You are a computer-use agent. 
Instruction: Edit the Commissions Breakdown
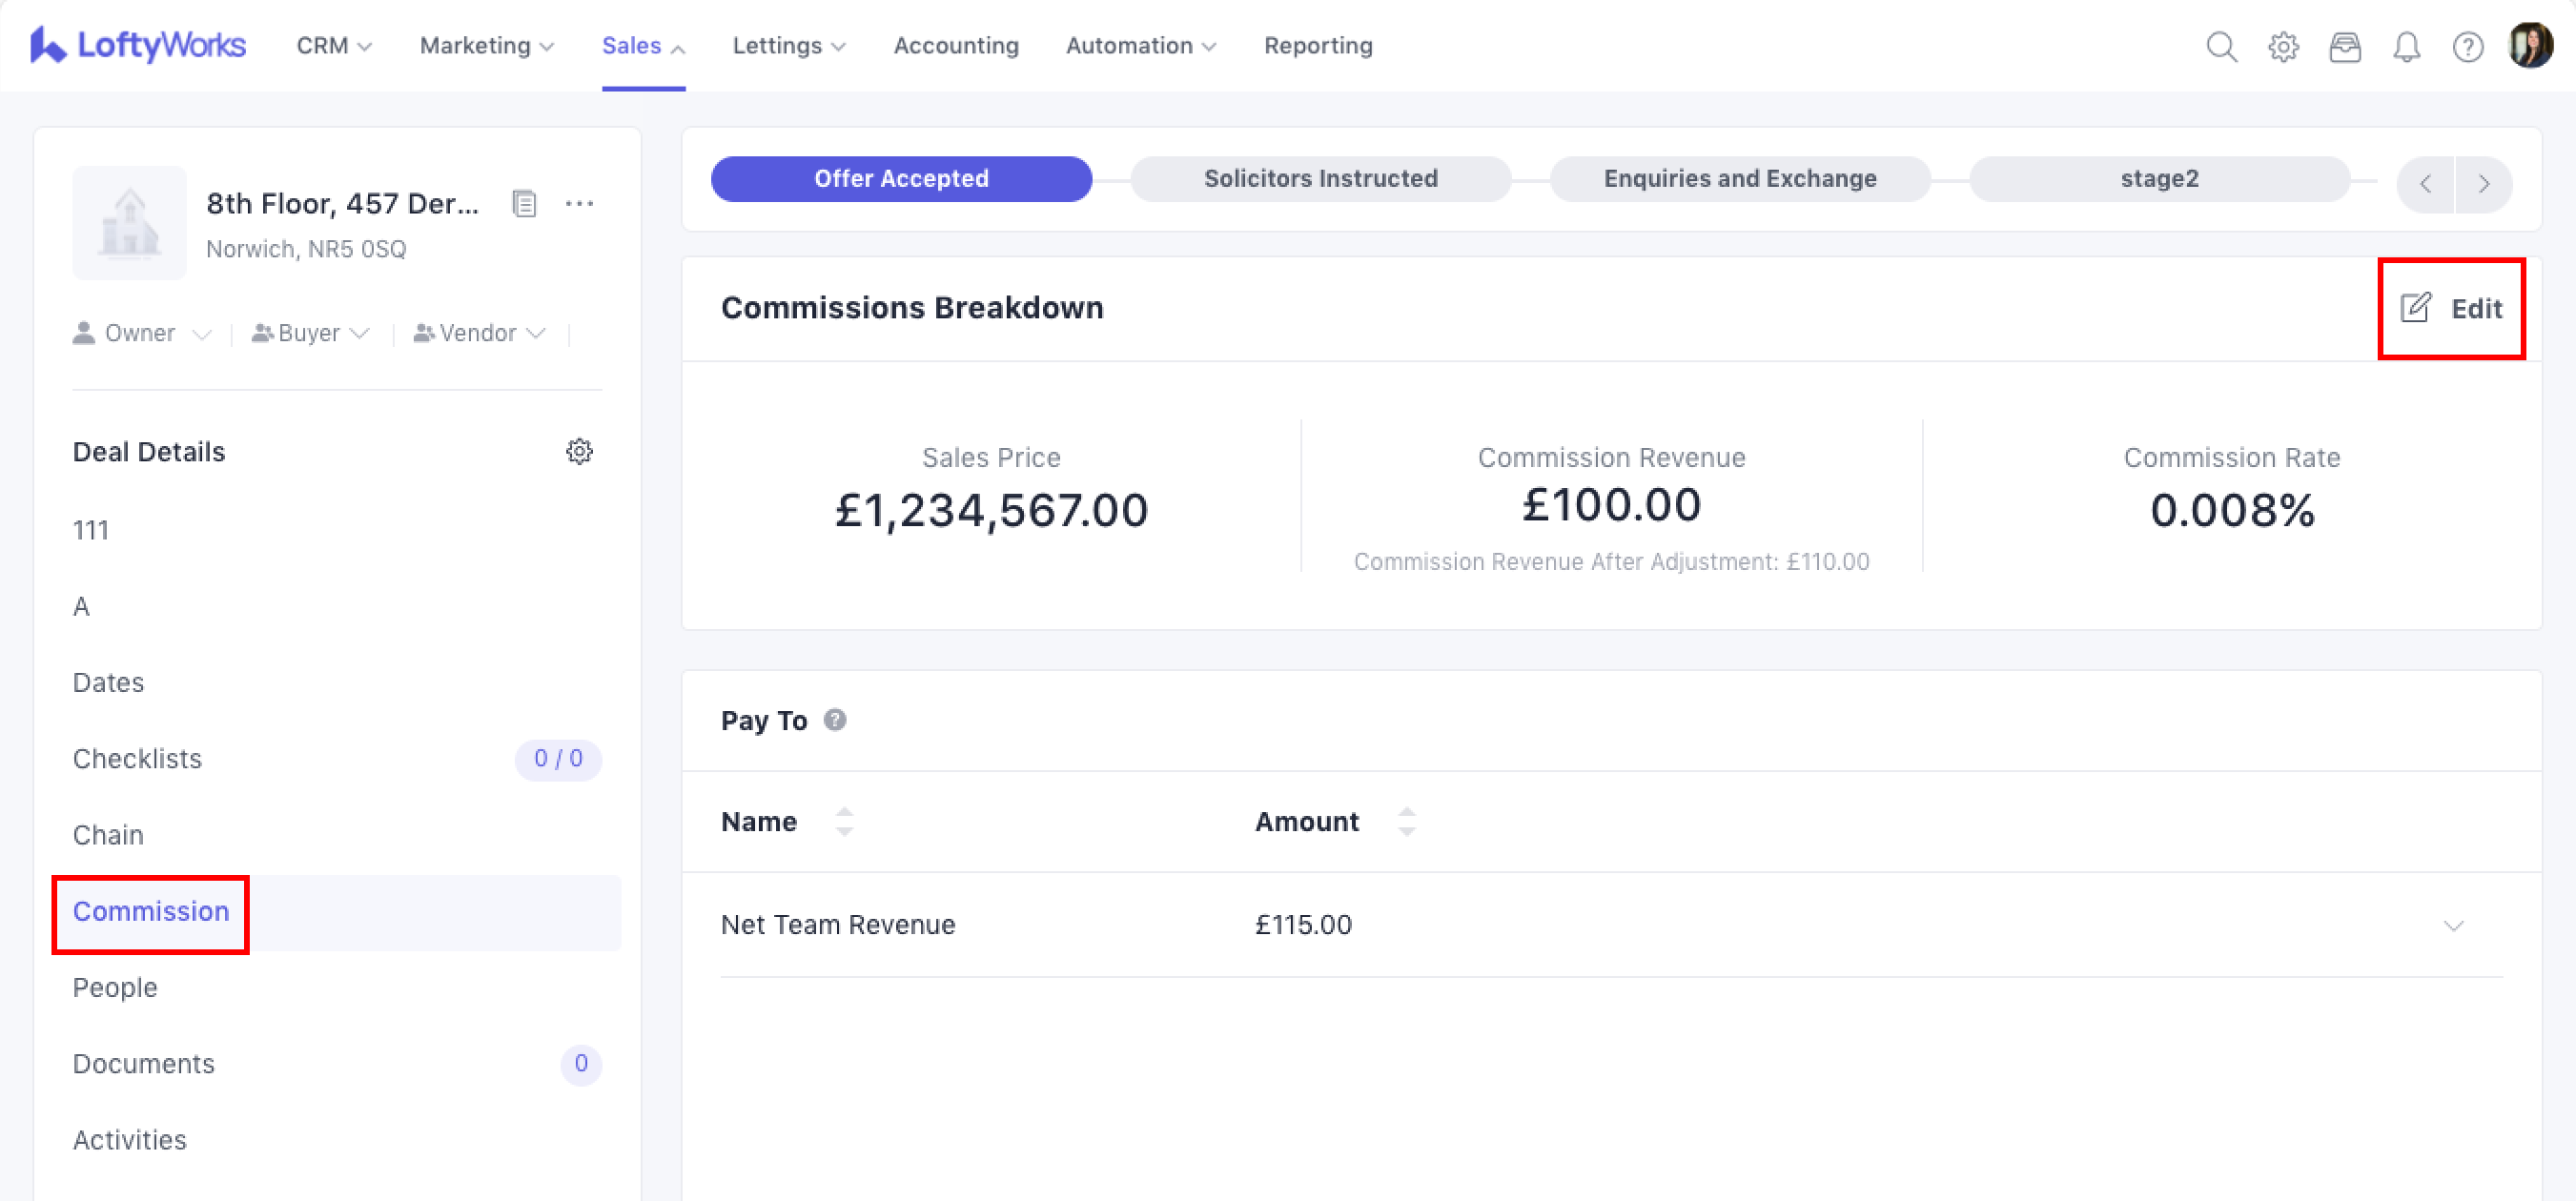pyautogui.click(x=2452, y=308)
